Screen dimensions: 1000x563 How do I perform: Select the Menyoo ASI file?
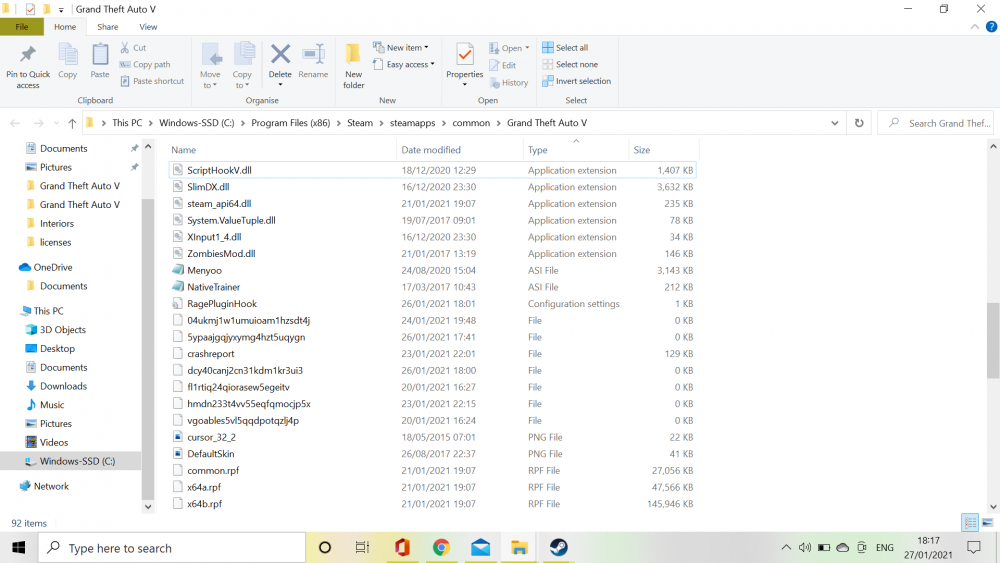click(x=432, y=270)
